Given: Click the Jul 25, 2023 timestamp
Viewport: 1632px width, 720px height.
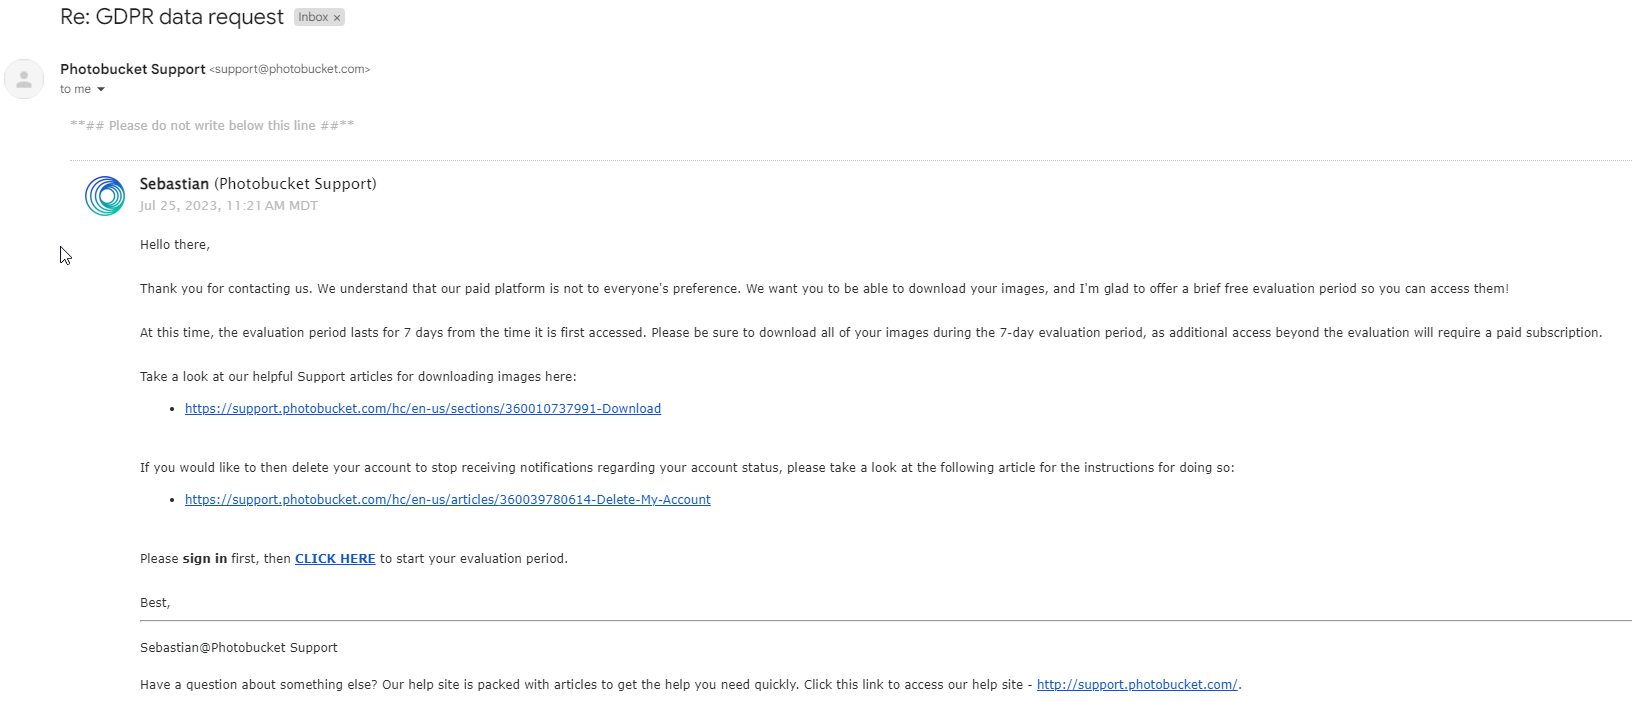Looking at the screenshot, I should pos(228,206).
